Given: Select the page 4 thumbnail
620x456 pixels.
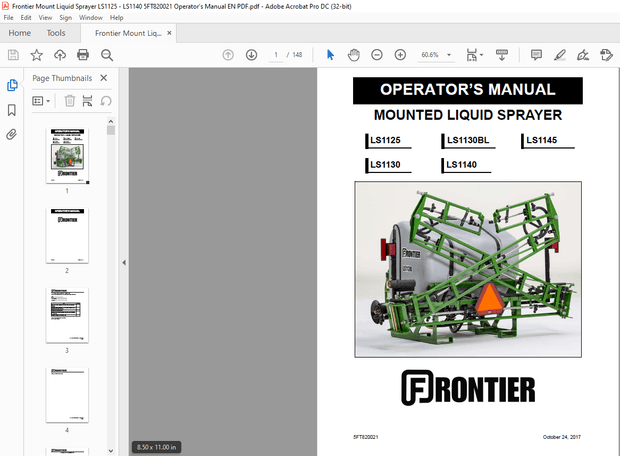Looking at the screenshot, I should (x=67, y=395).
